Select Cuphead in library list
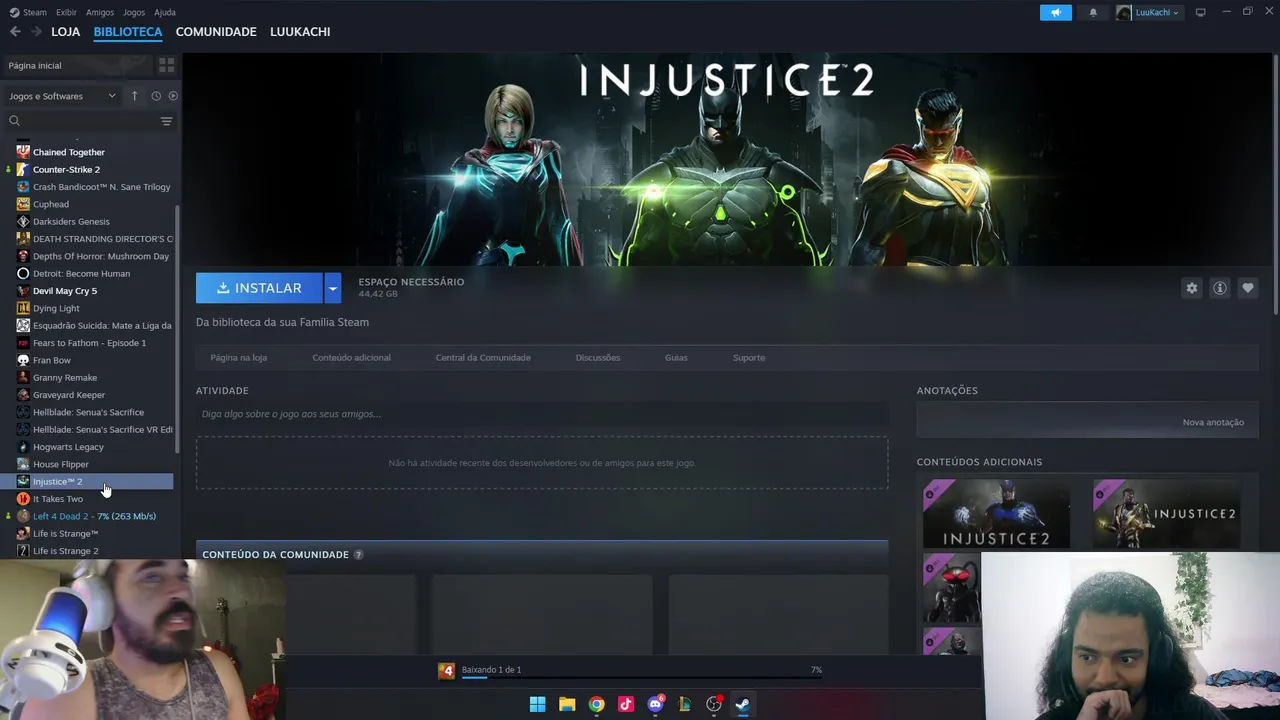 51,204
